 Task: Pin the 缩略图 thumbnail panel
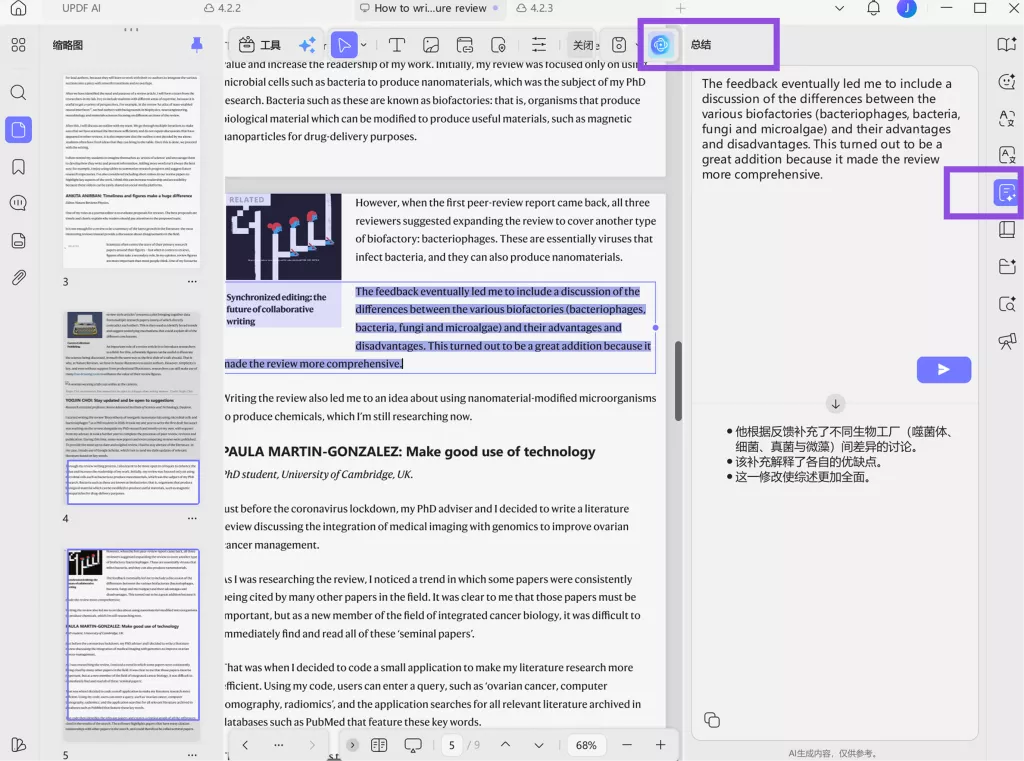(x=196, y=44)
